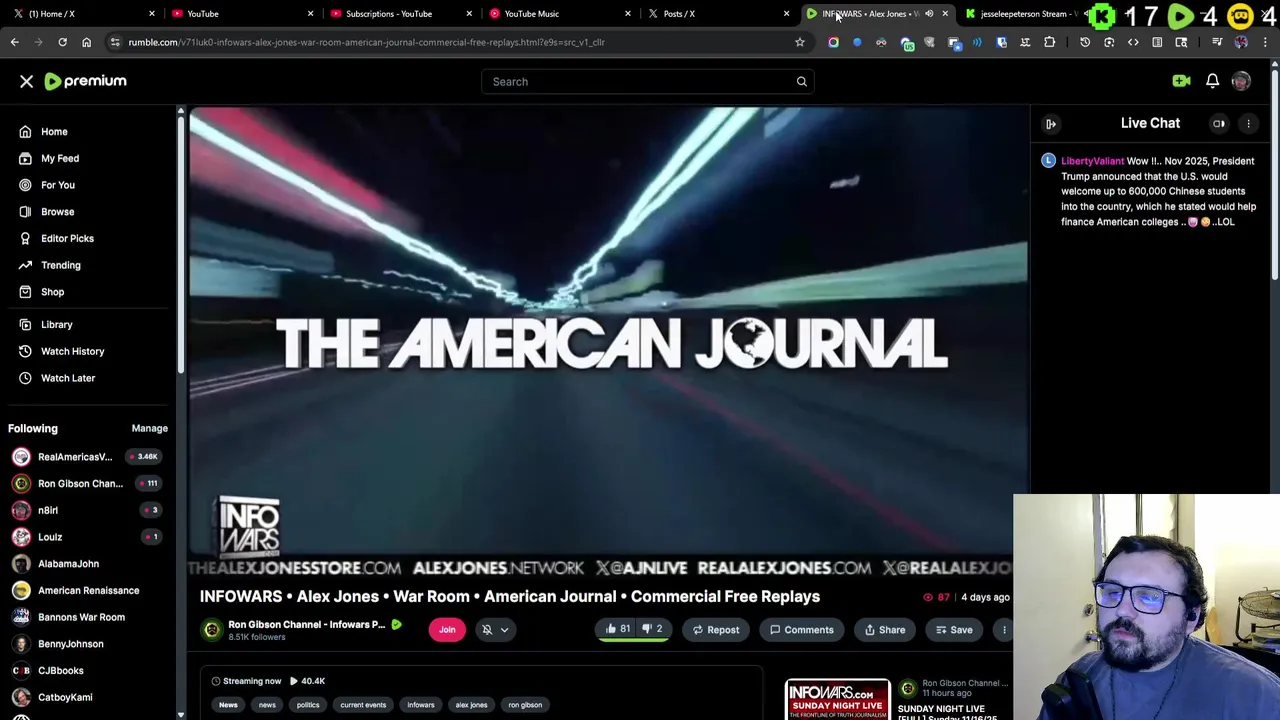1280x720 pixels.
Task: Open Louiz in the Following list
Action: 50,537
